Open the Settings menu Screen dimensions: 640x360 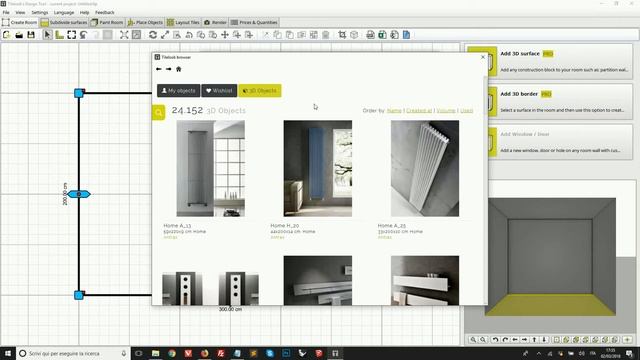40,13
